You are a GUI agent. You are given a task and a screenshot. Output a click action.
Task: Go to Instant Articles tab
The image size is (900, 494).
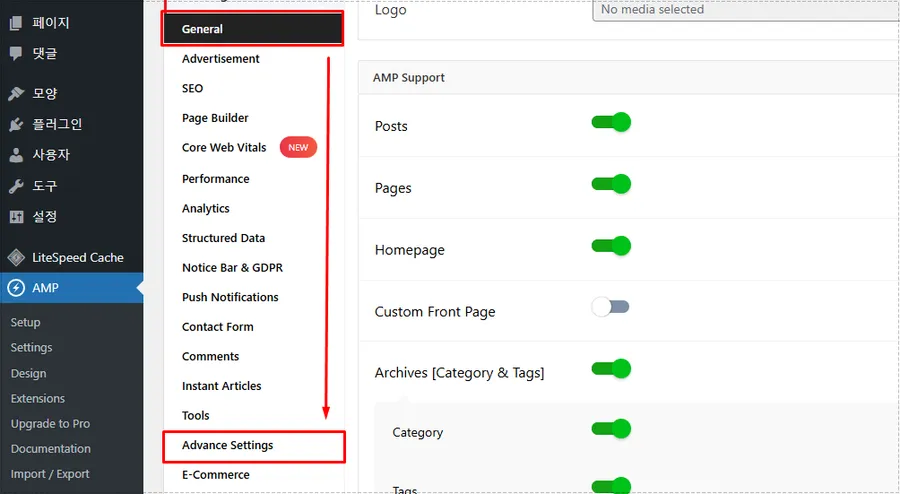click(222, 386)
